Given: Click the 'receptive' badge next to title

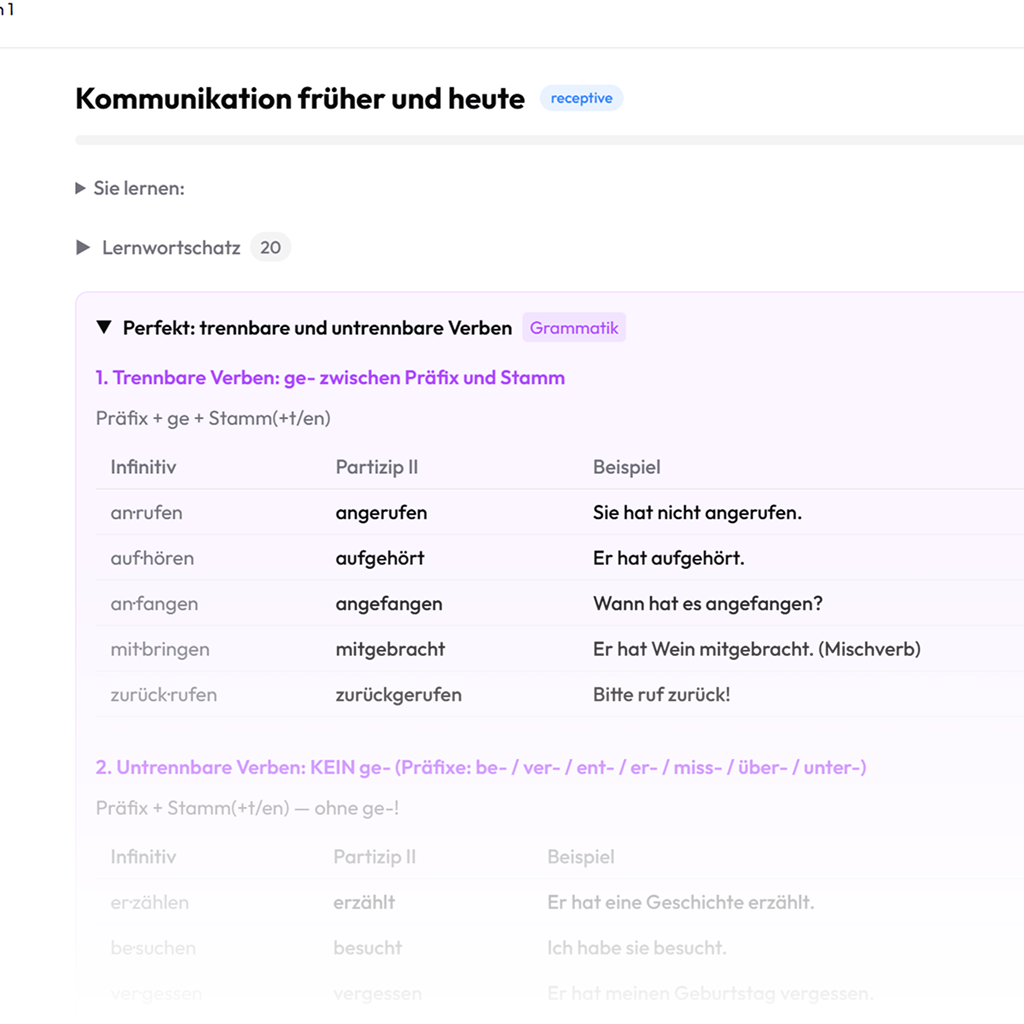Looking at the screenshot, I should (581, 99).
